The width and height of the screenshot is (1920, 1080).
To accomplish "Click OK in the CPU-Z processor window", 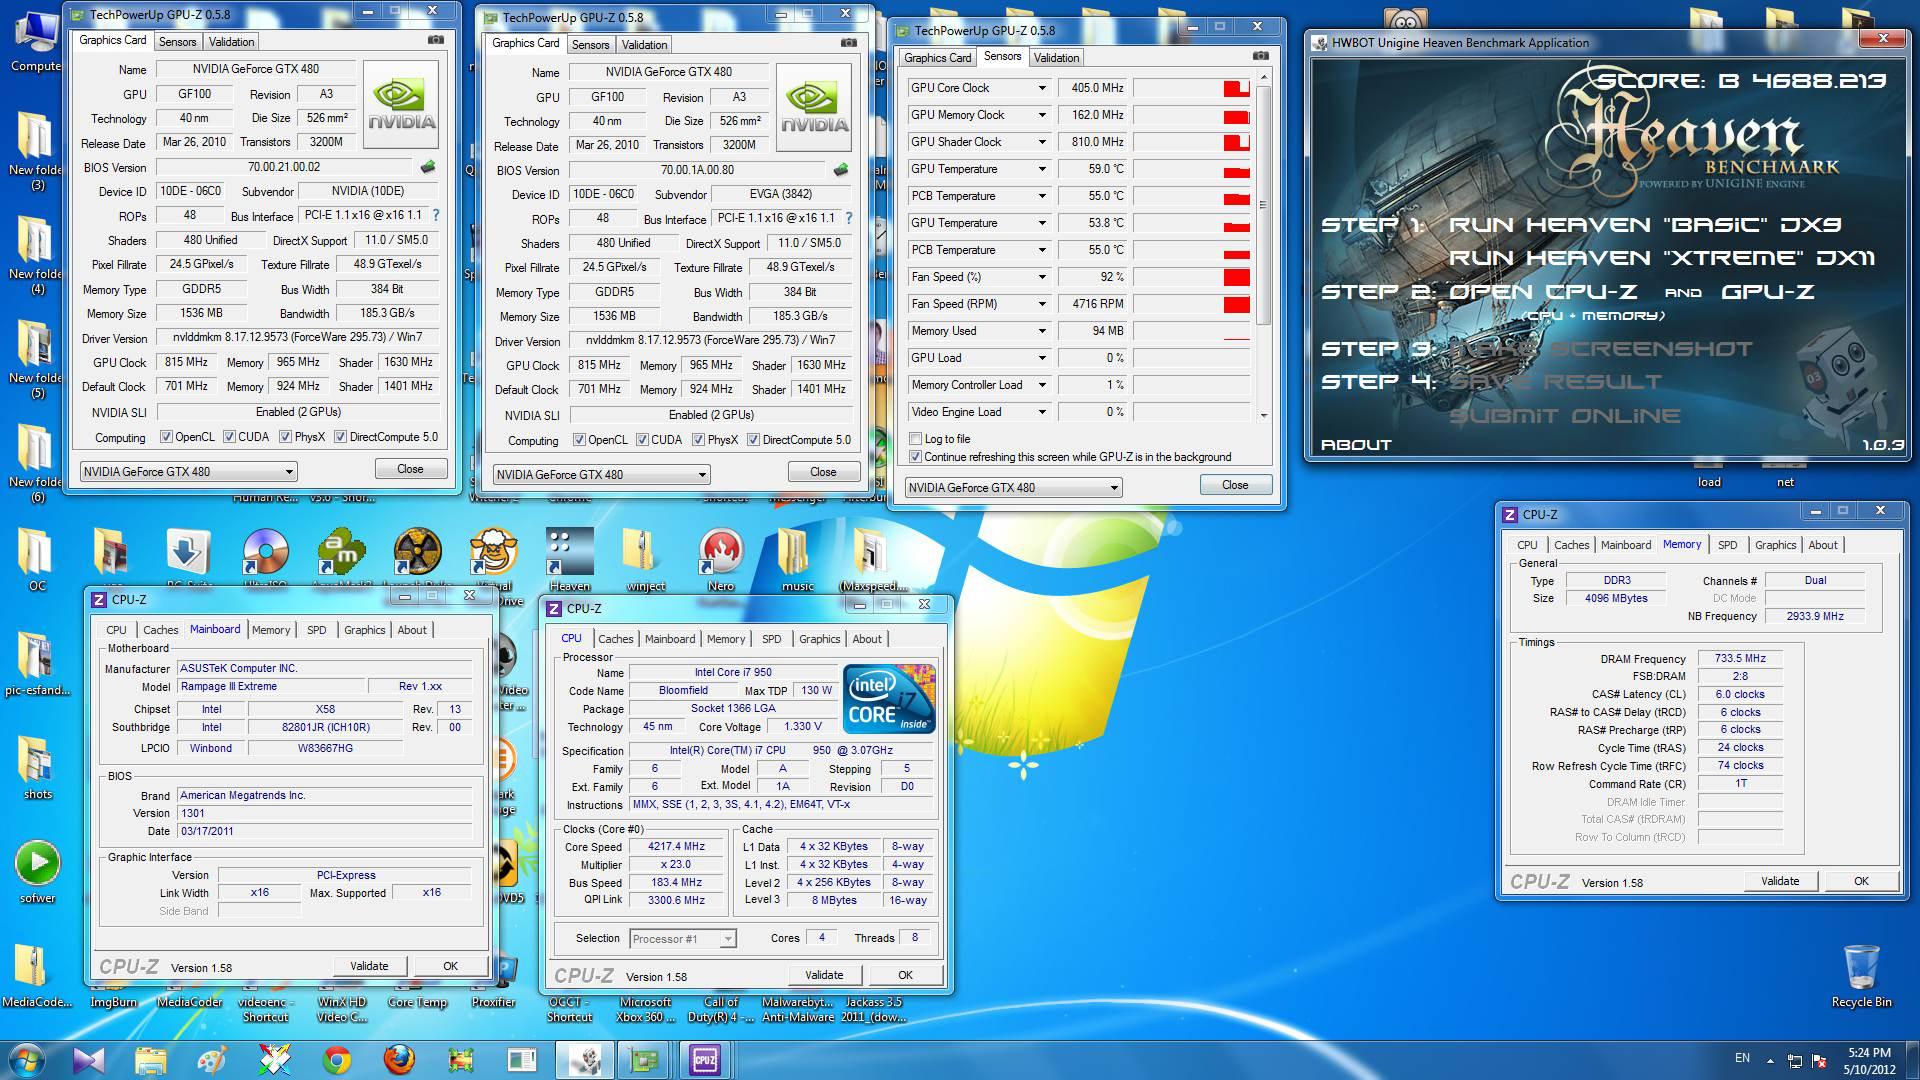I will tap(905, 974).
